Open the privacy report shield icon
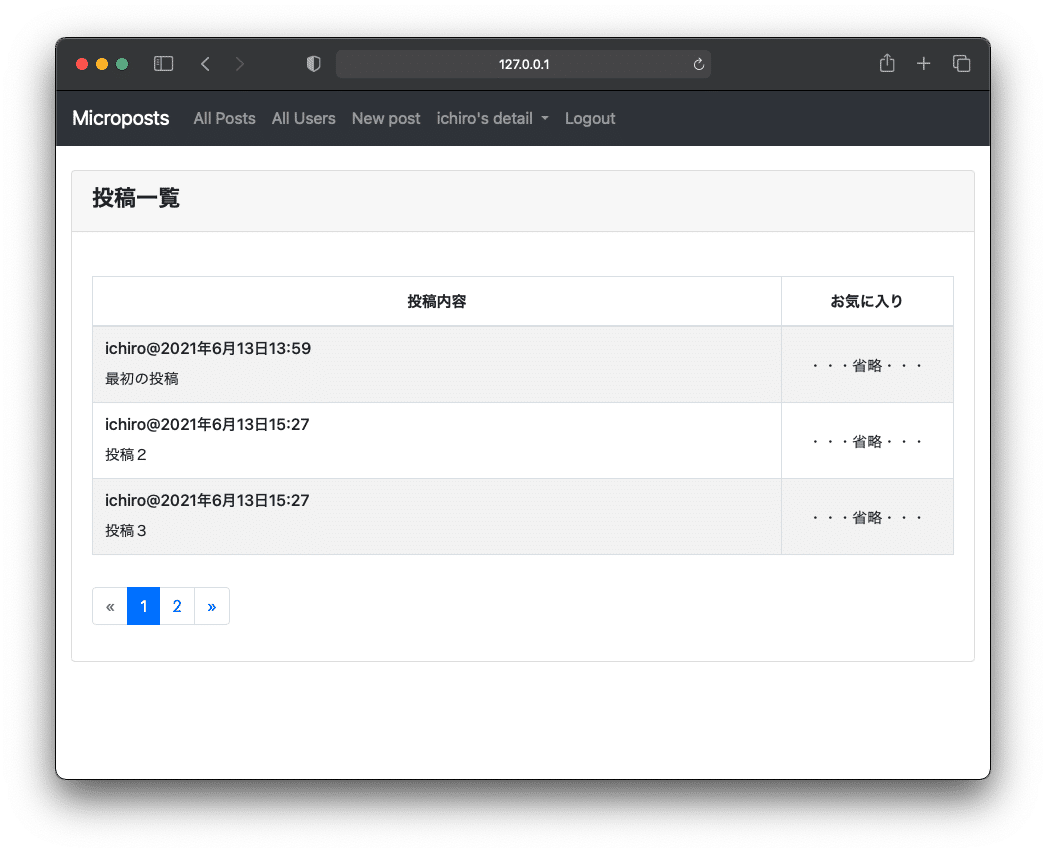This screenshot has width=1046, height=853. pos(314,64)
